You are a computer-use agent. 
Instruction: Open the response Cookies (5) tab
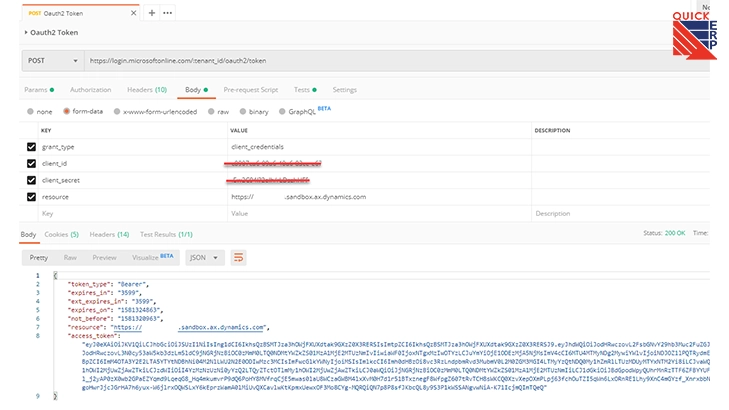61,234
